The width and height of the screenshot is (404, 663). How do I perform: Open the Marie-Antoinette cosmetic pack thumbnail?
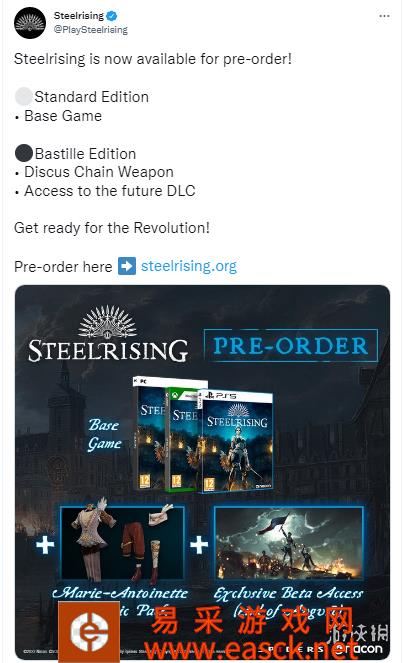[x=122, y=543]
